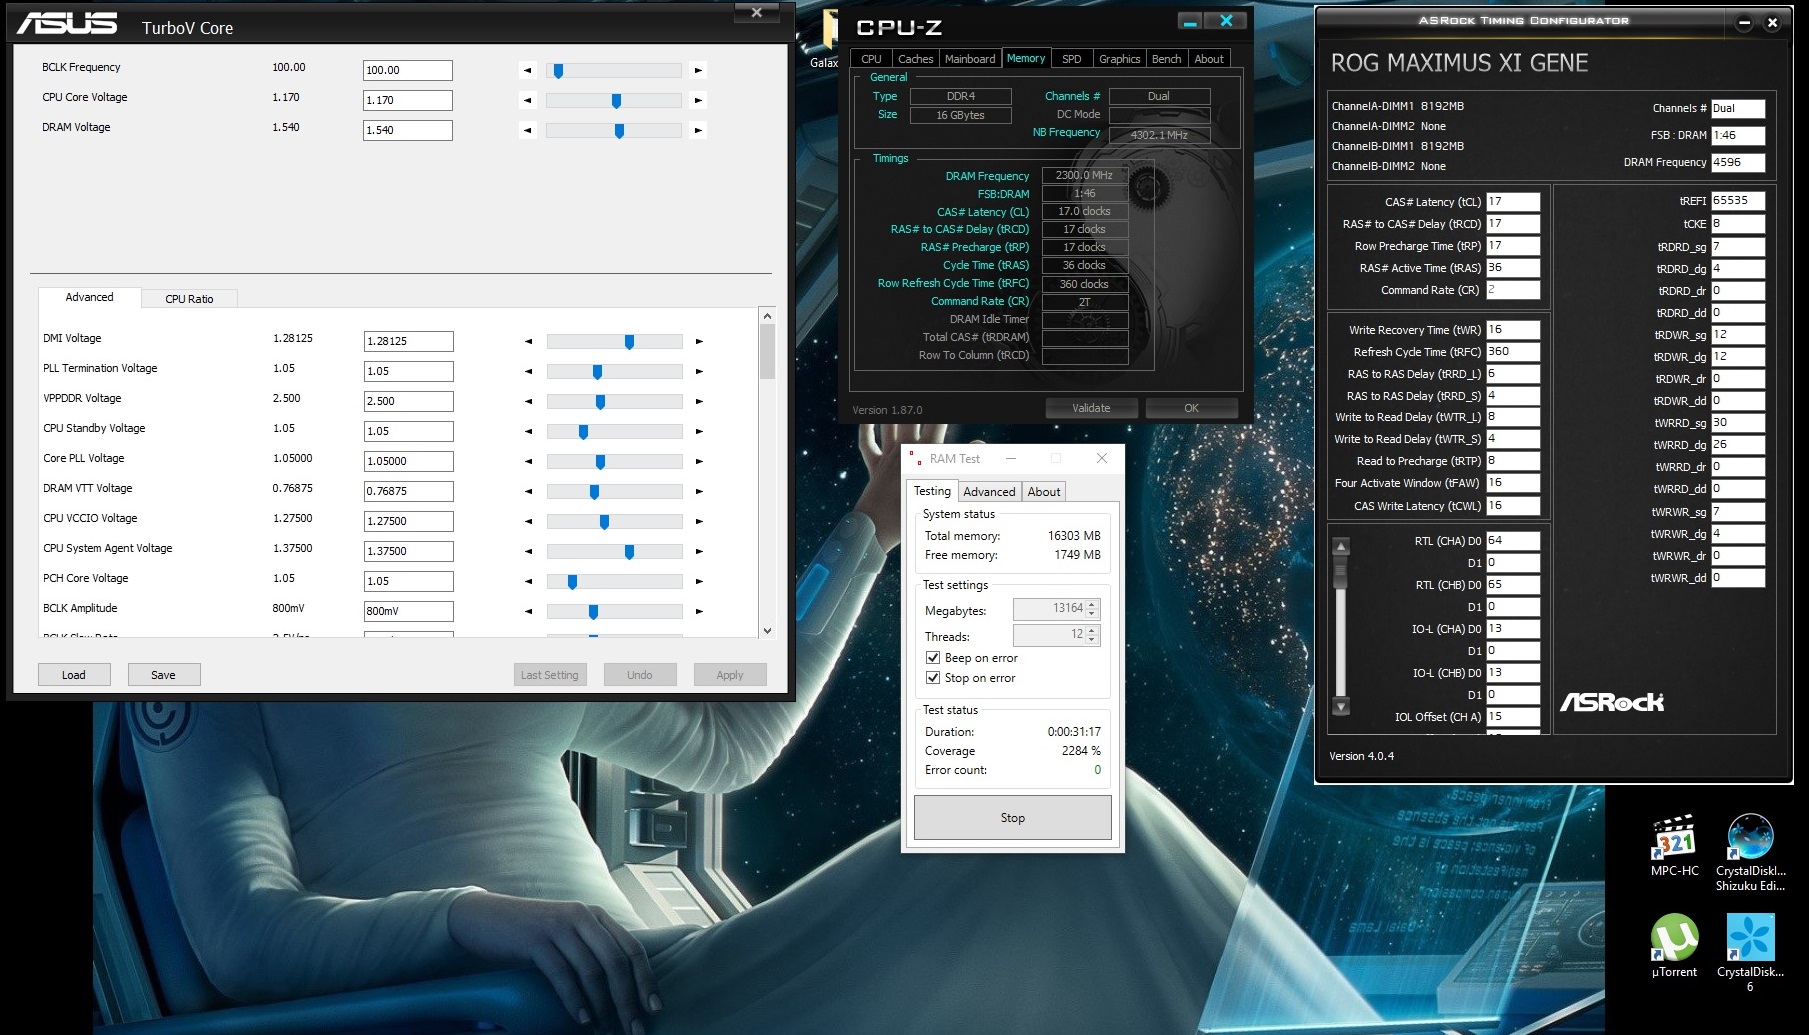Open the Caches tab in CPU-Z
Viewport: 1809px width, 1035px height.
pyautogui.click(x=915, y=59)
